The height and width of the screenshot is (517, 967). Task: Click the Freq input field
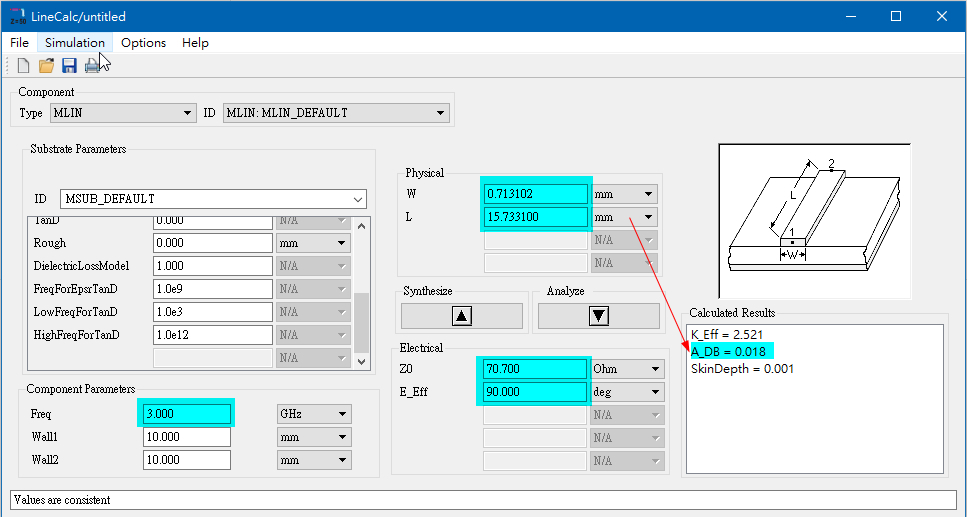187,414
